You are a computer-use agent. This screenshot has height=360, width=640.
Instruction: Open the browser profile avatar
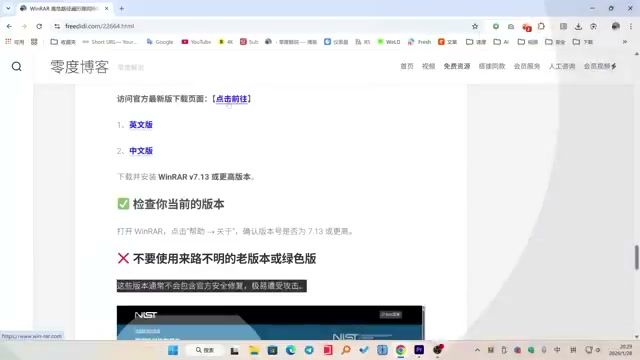click(x=616, y=26)
